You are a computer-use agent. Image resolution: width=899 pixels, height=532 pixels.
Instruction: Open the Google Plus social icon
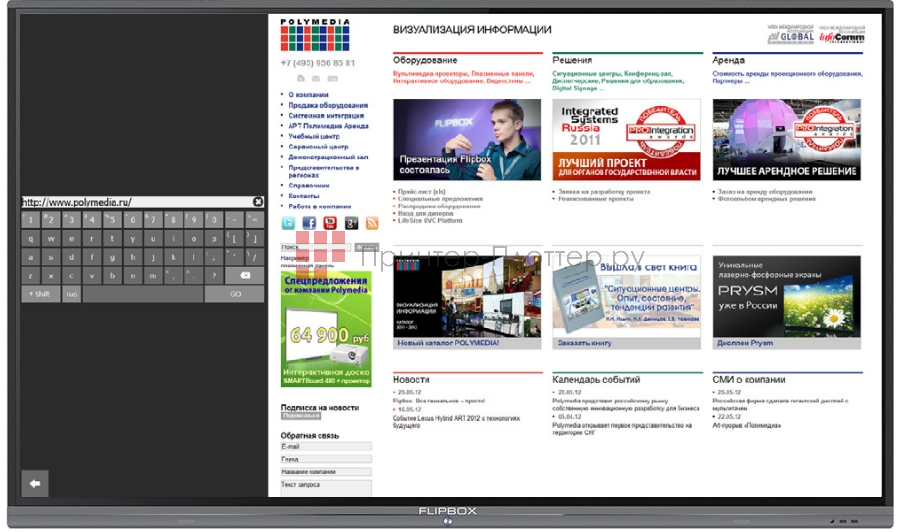[x=351, y=223]
